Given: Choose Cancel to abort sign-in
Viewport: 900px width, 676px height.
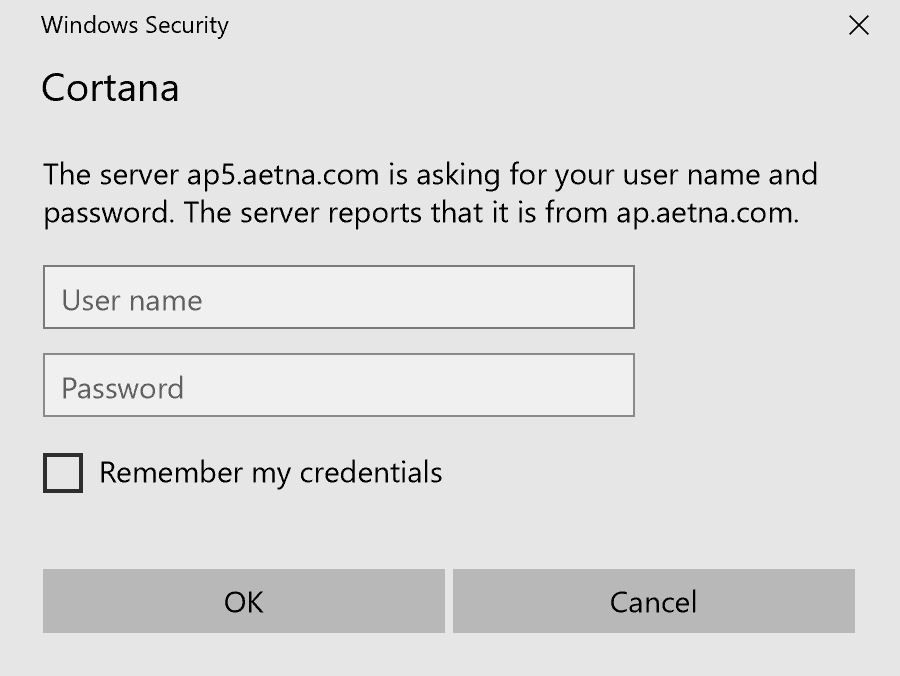Looking at the screenshot, I should [653, 602].
